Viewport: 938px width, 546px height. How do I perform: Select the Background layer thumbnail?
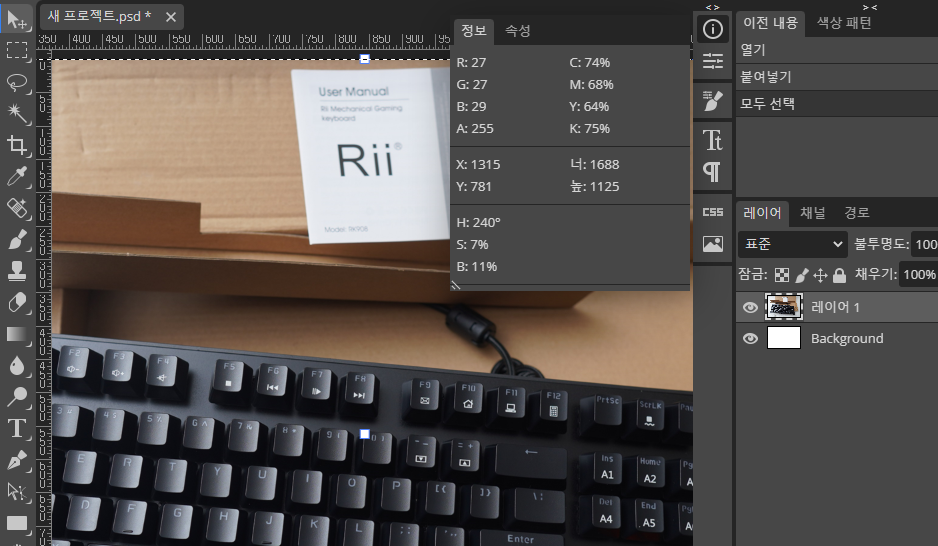point(784,338)
